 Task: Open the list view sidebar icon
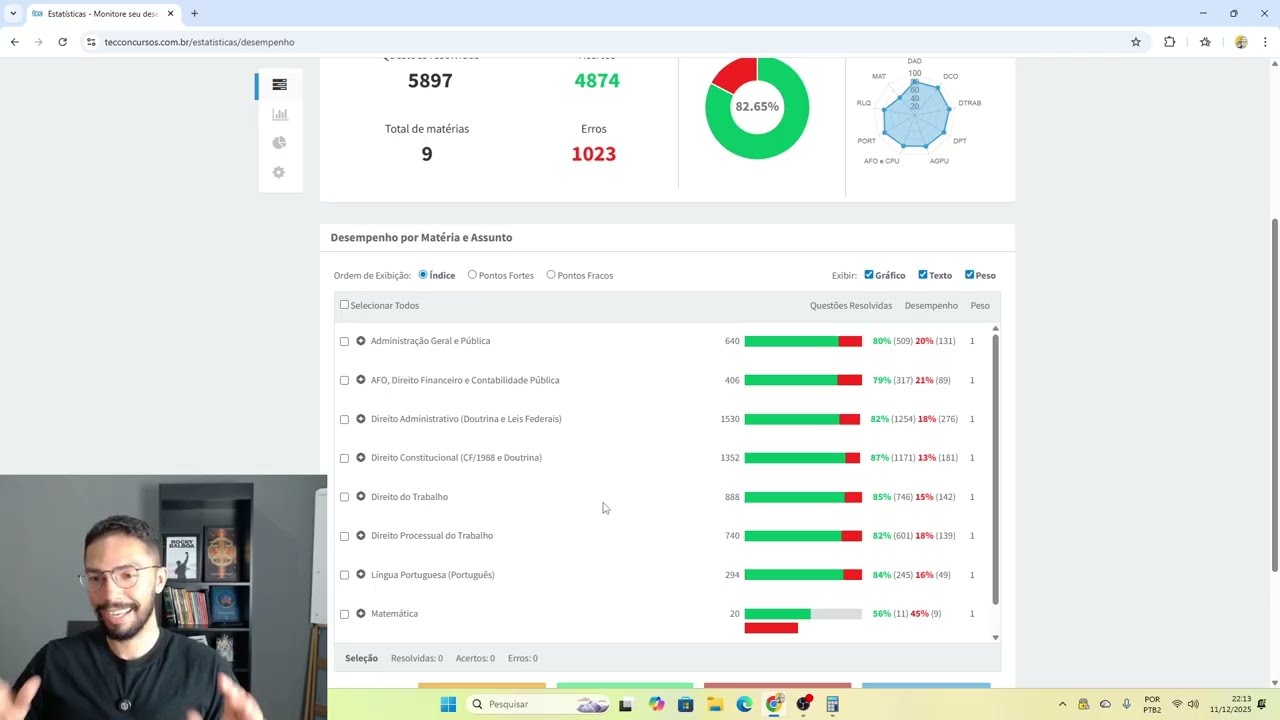(x=279, y=85)
